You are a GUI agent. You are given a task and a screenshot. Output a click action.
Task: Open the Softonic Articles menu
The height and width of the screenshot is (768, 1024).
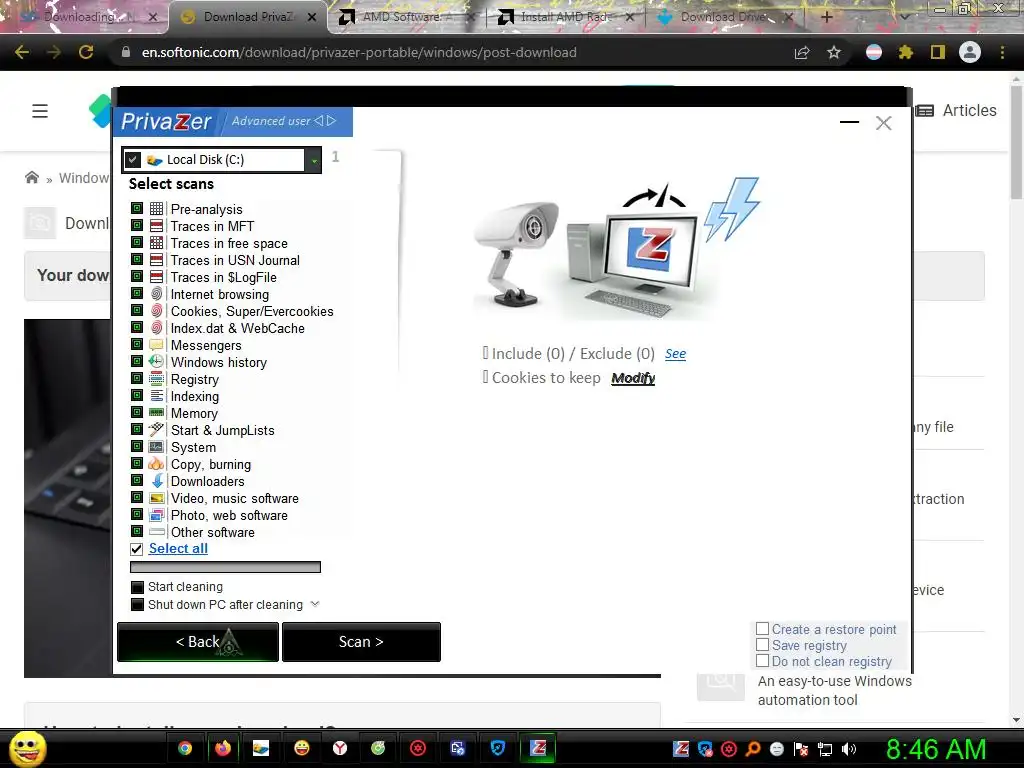point(956,110)
